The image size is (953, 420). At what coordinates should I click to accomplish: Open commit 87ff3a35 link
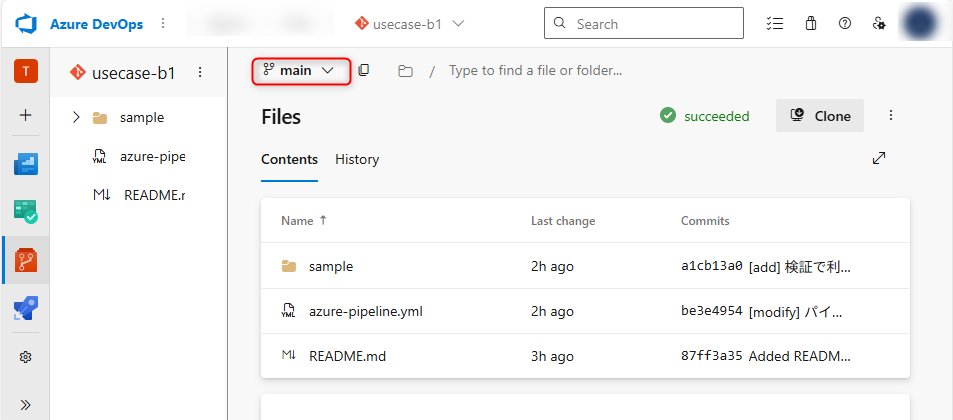click(712, 356)
